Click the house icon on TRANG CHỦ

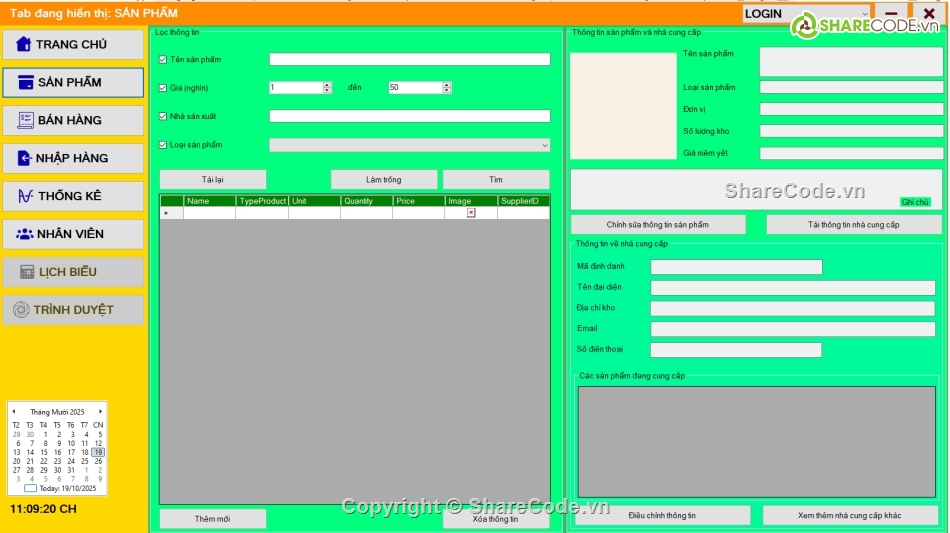click(x=23, y=44)
